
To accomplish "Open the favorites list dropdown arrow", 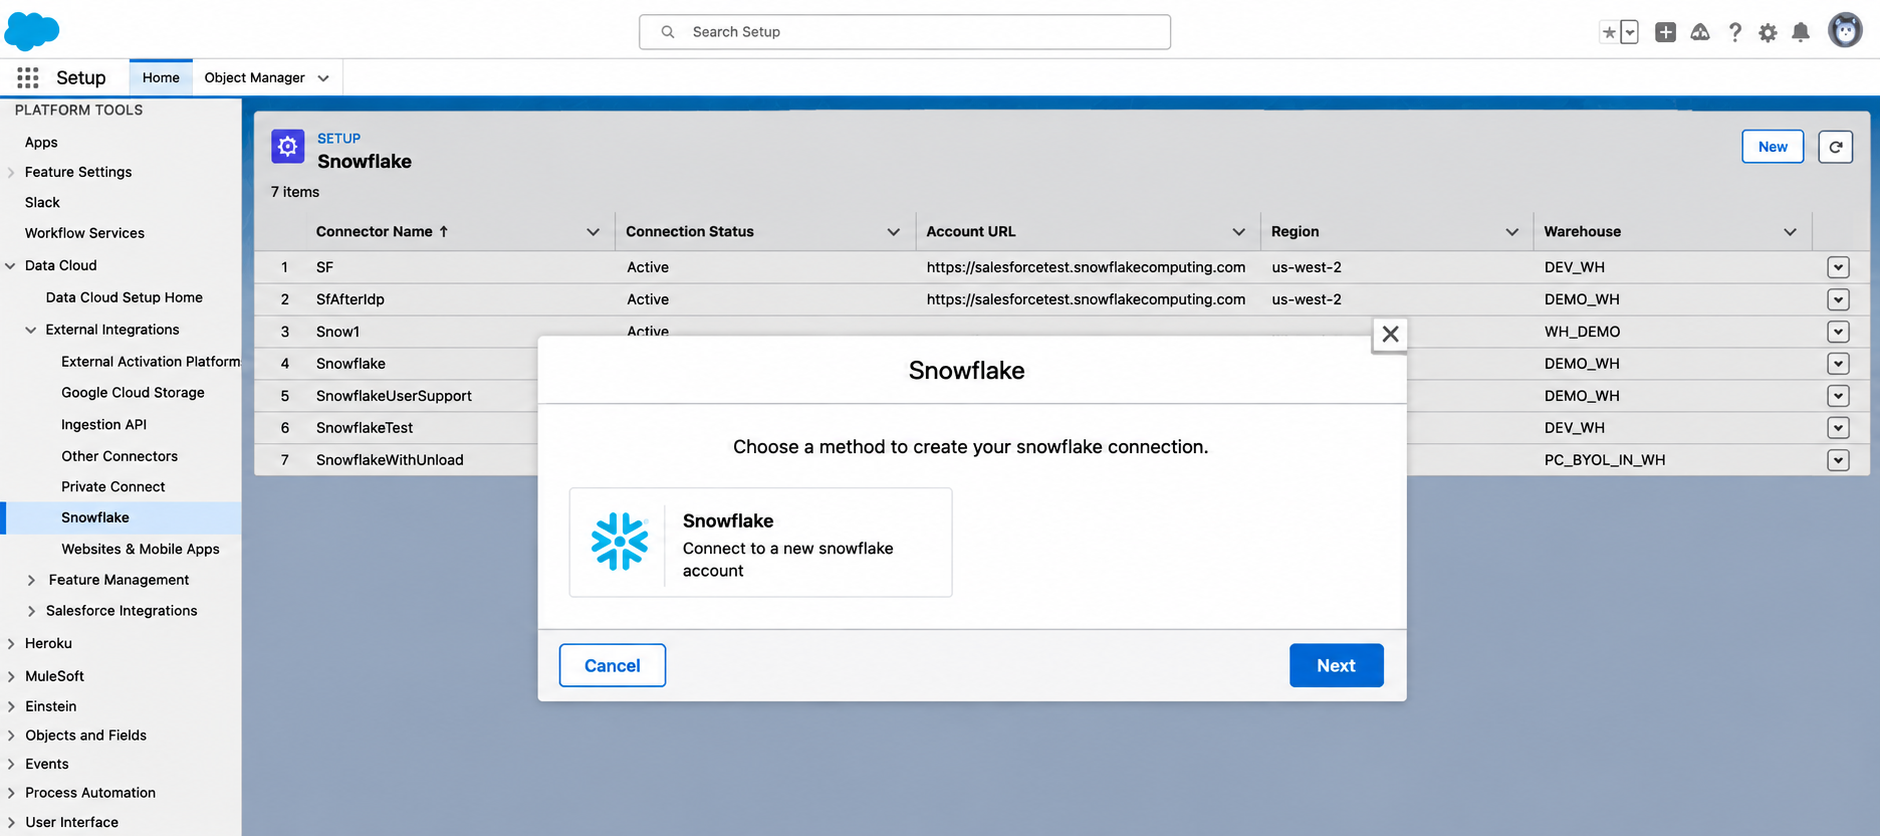I will point(1629,32).
